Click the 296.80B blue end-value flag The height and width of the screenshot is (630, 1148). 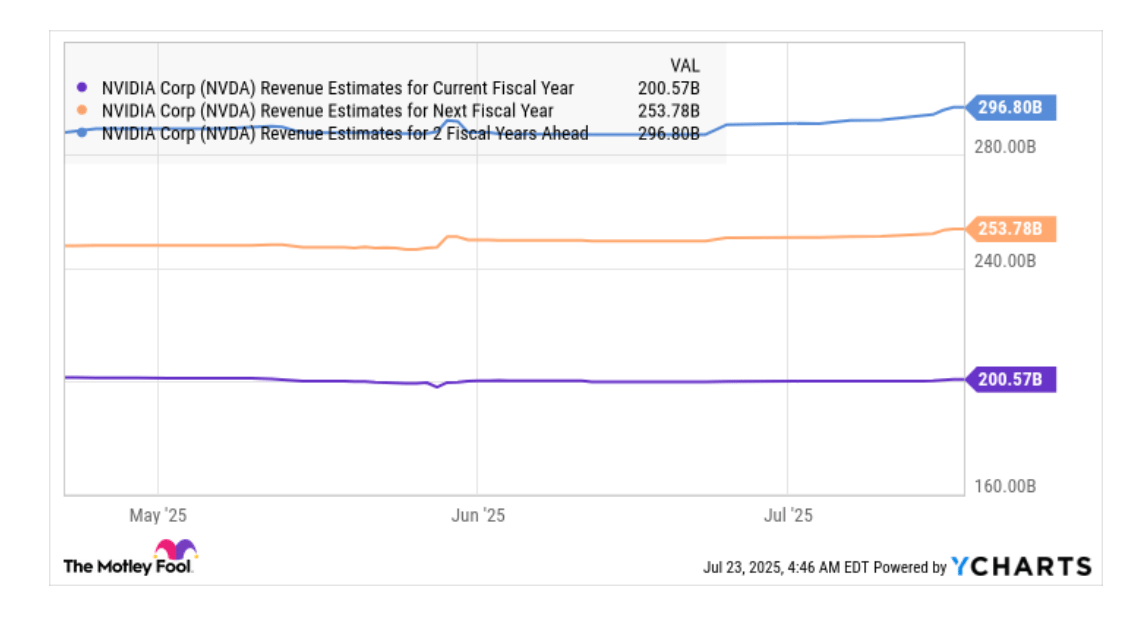[x=1010, y=108]
